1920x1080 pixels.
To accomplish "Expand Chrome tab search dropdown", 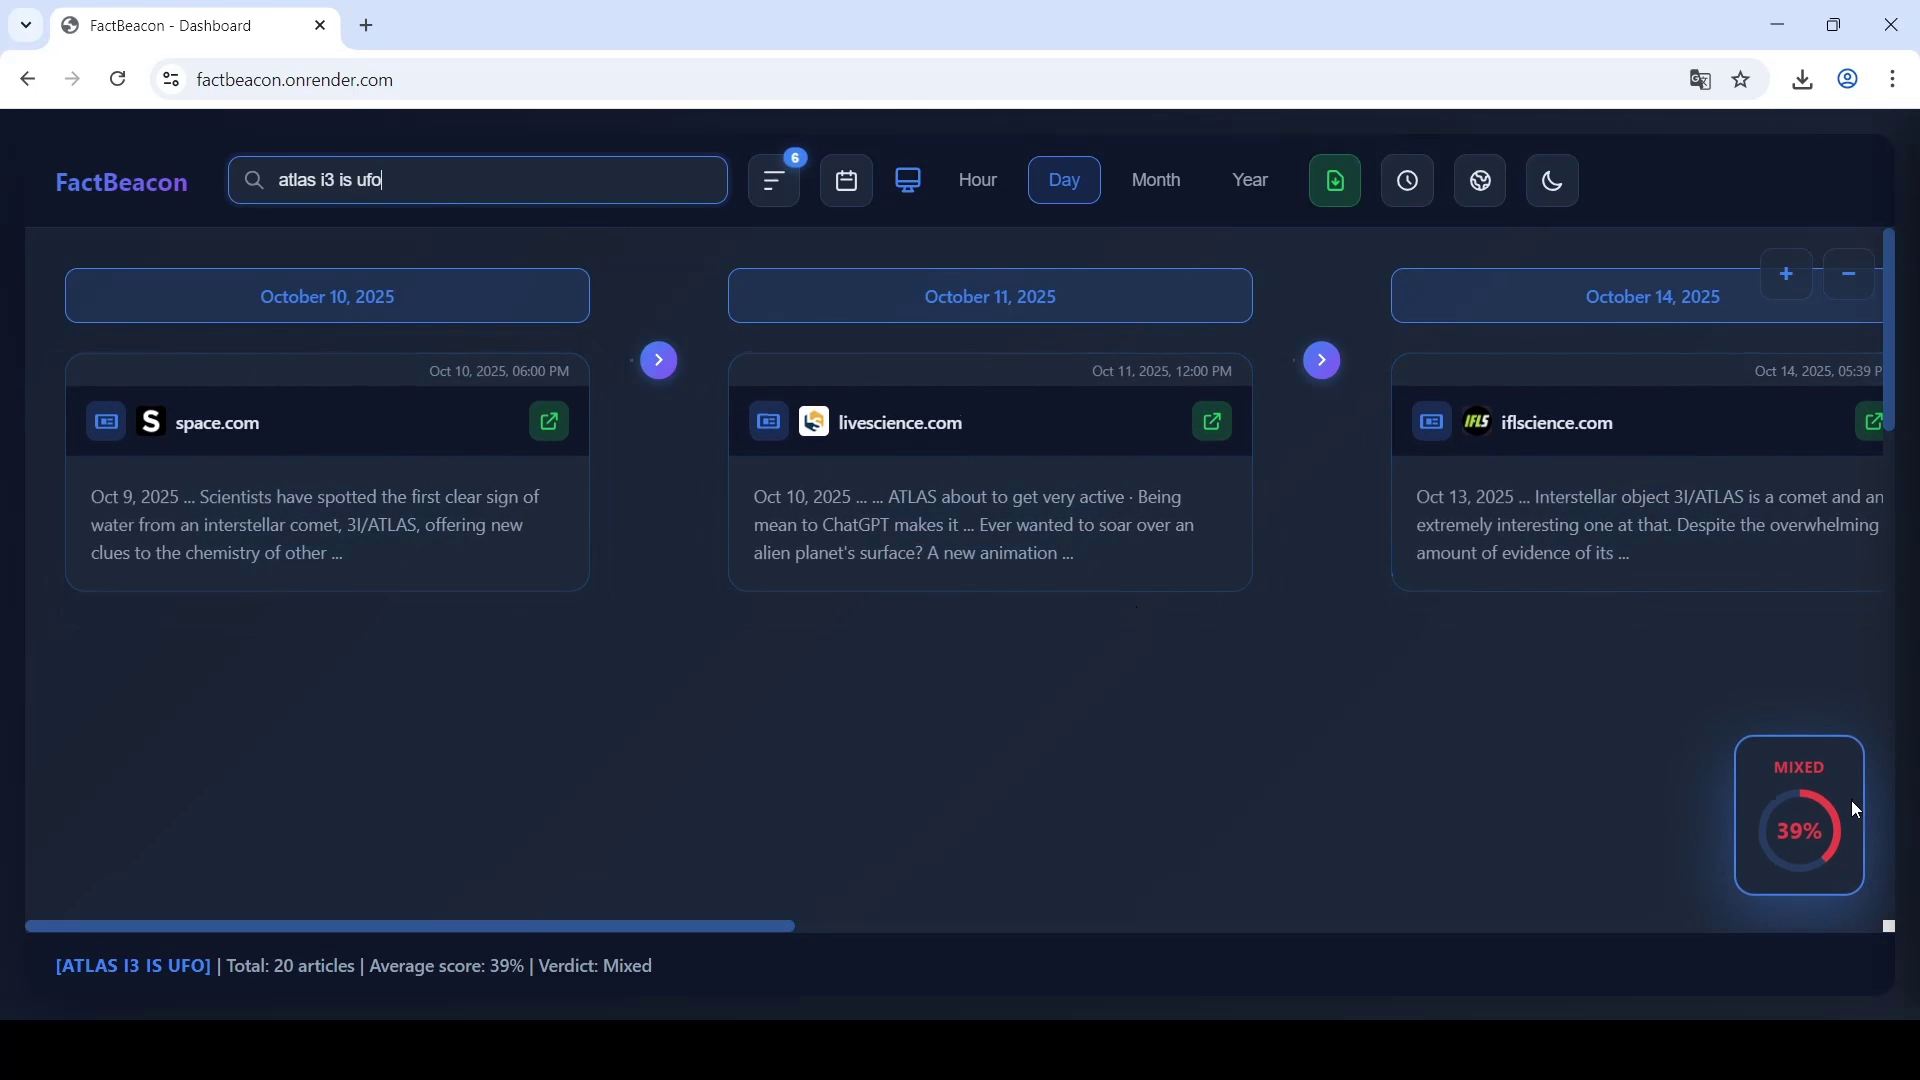I will tap(26, 25).
